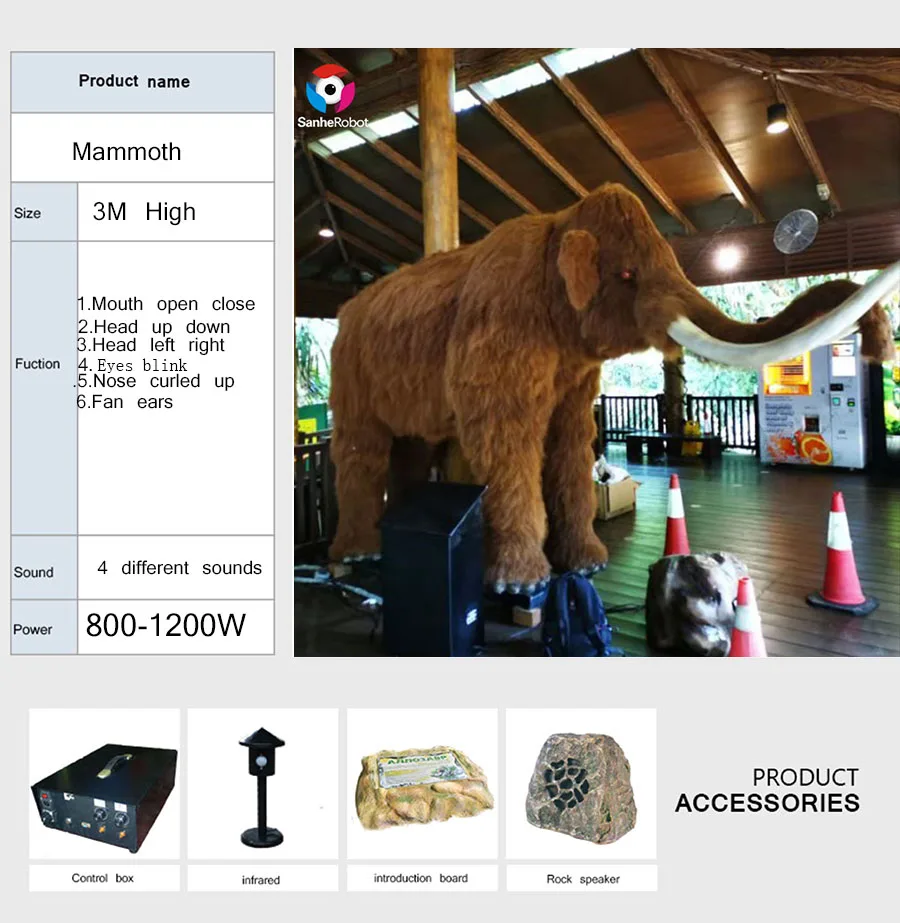
Task: Click the 'infrared' caption label
Action: [x=261, y=880]
